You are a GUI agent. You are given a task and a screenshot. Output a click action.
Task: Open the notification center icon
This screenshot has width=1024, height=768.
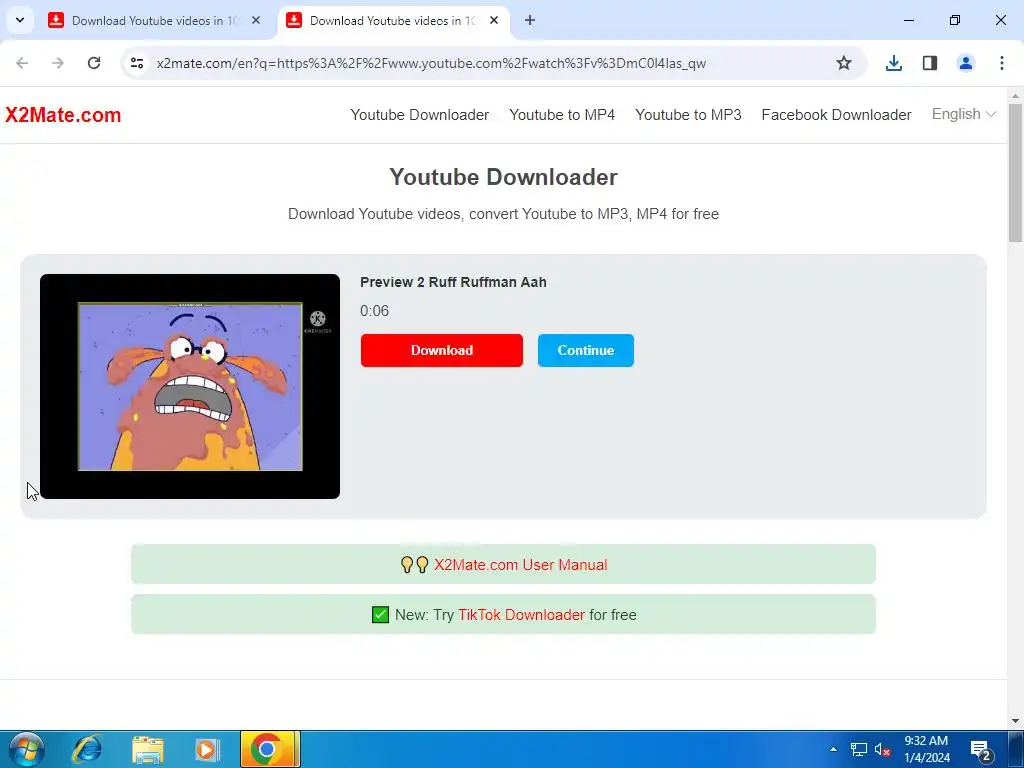click(x=982, y=750)
